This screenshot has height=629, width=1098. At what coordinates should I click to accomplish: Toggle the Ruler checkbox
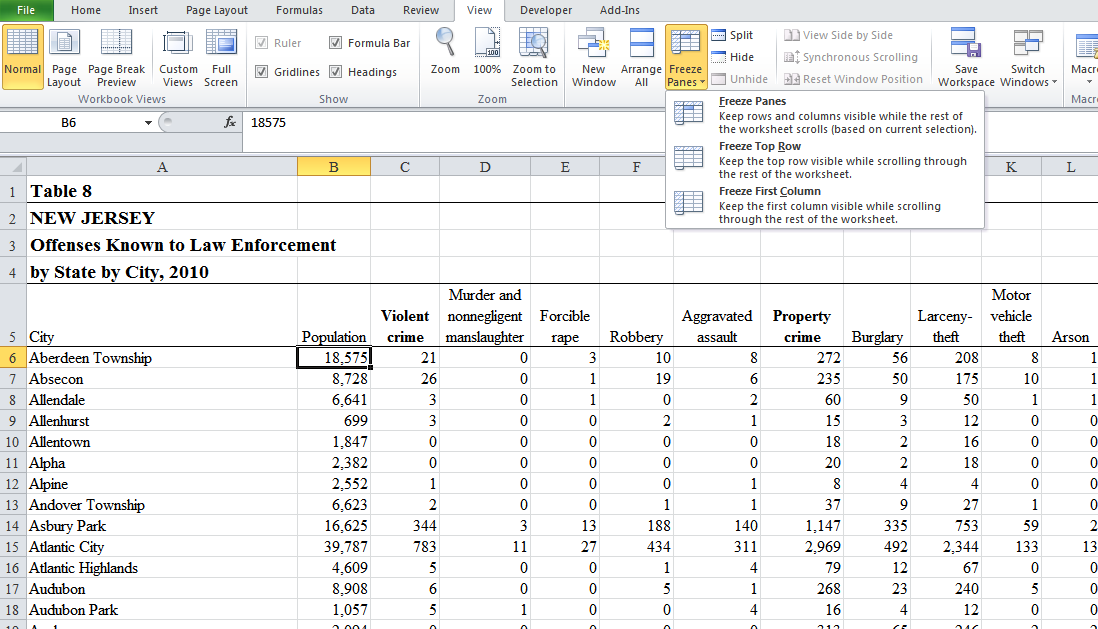(x=262, y=42)
